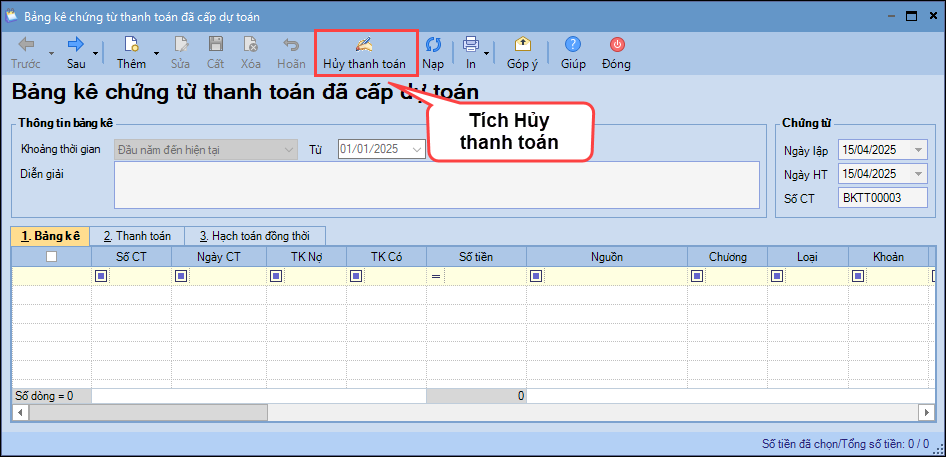946x457 pixels.
Task: Click the Chương column header
Action: pyautogui.click(x=728, y=257)
